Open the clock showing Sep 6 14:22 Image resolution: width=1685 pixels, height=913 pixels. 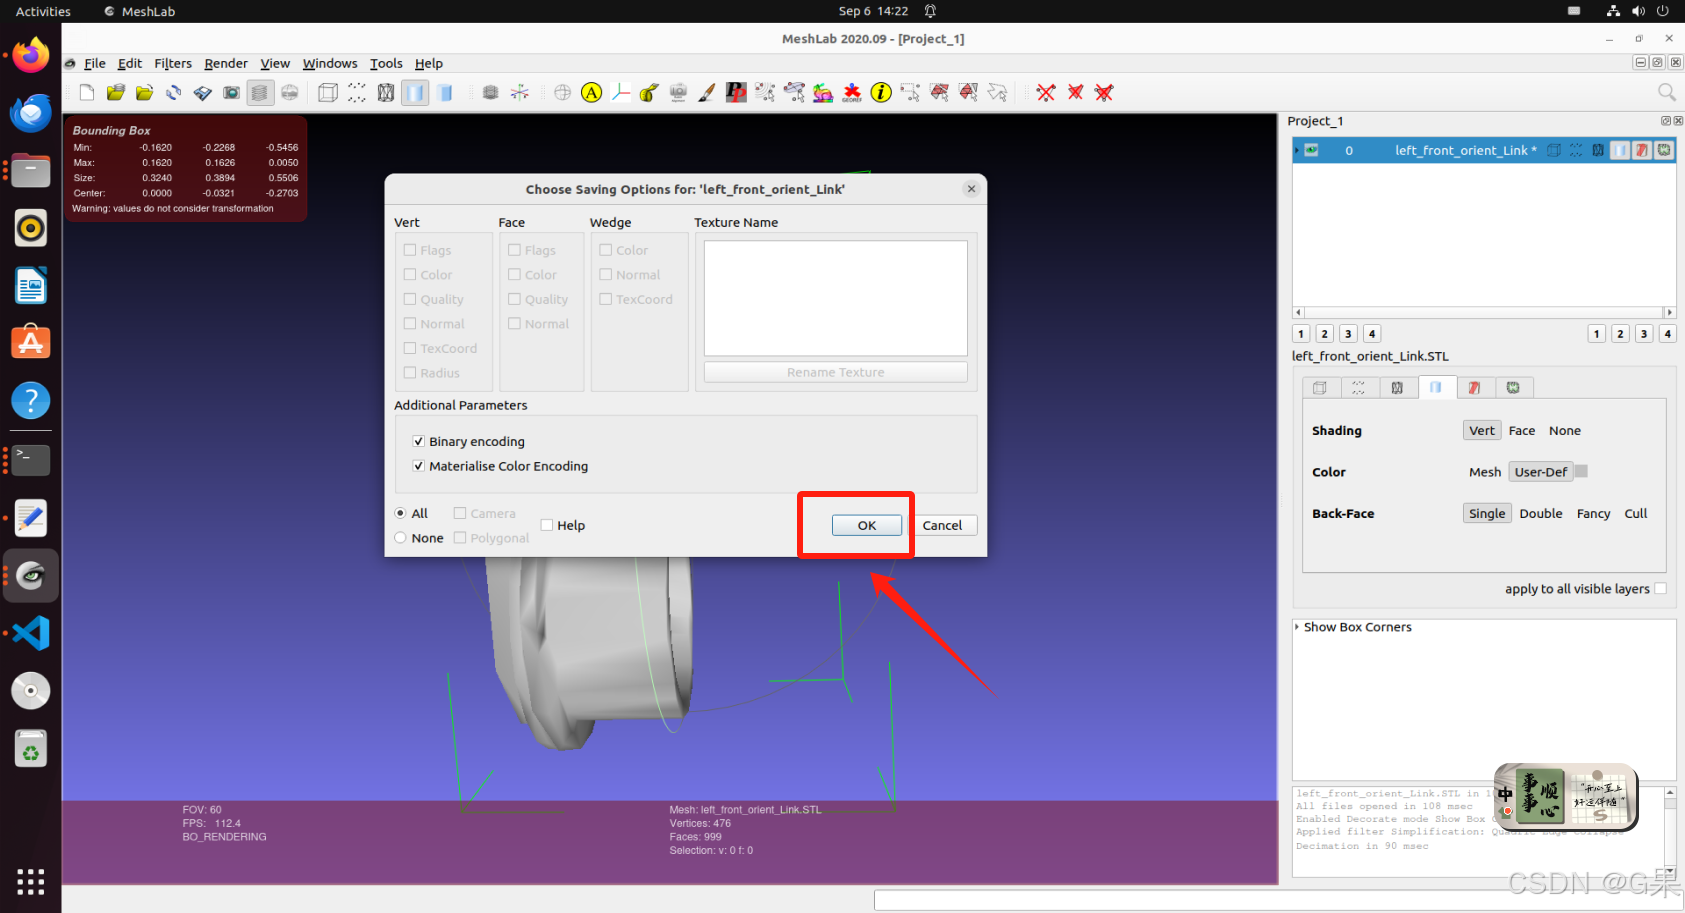(x=873, y=11)
